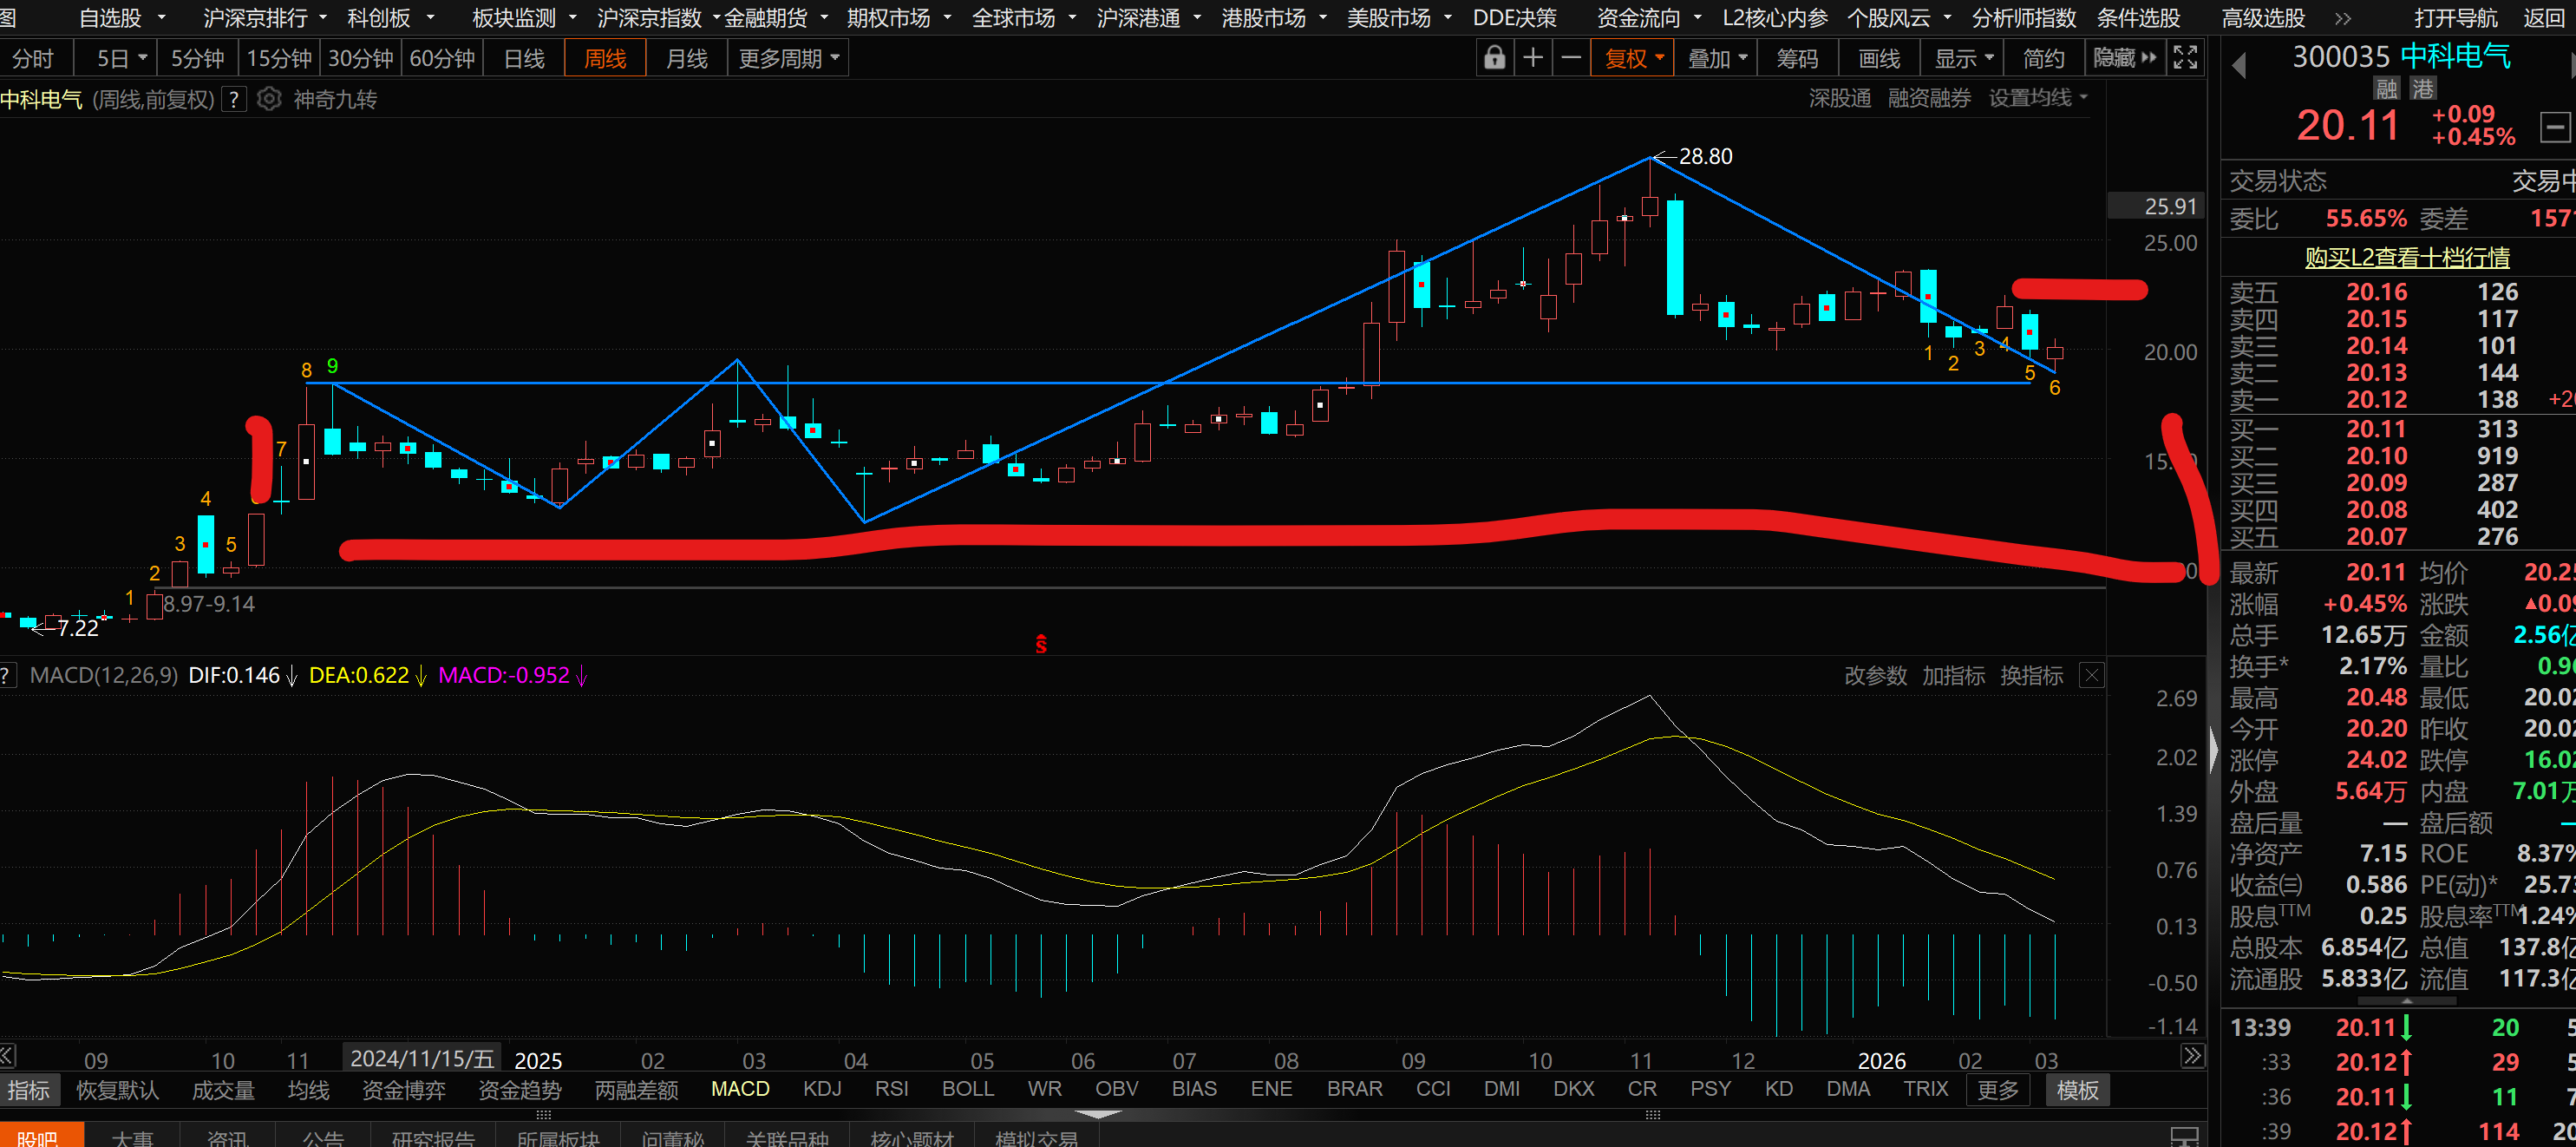The height and width of the screenshot is (1147, 2576).
Task: Open indicator settings gear next to 神奇九转
Action: [x=269, y=99]
